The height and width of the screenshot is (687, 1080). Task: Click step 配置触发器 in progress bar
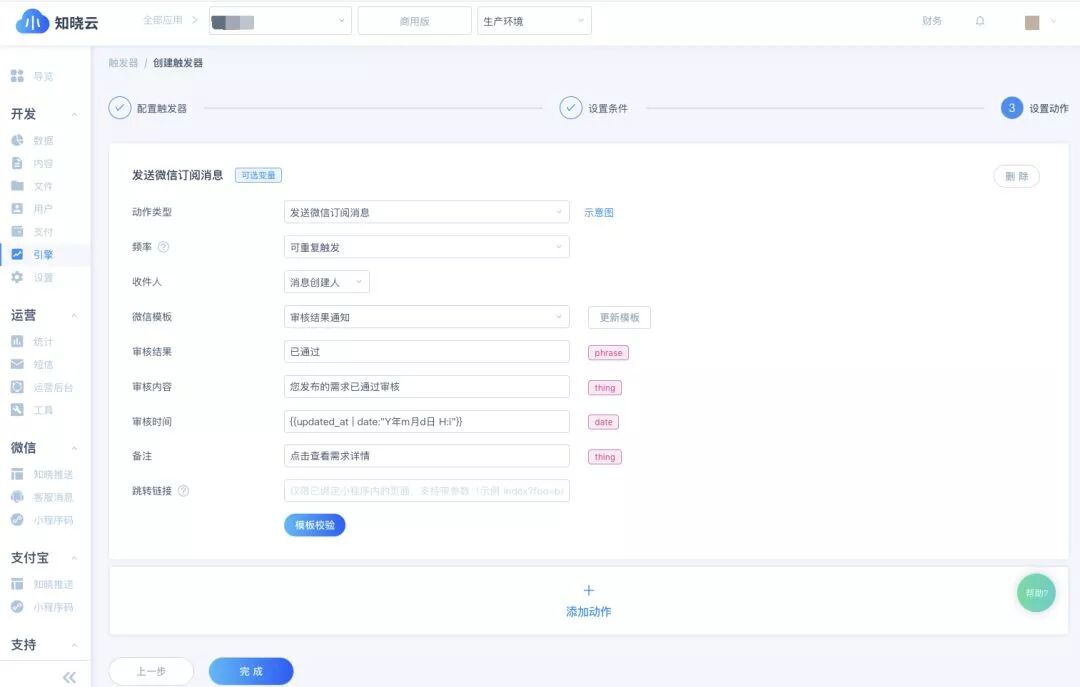(148, 108)
